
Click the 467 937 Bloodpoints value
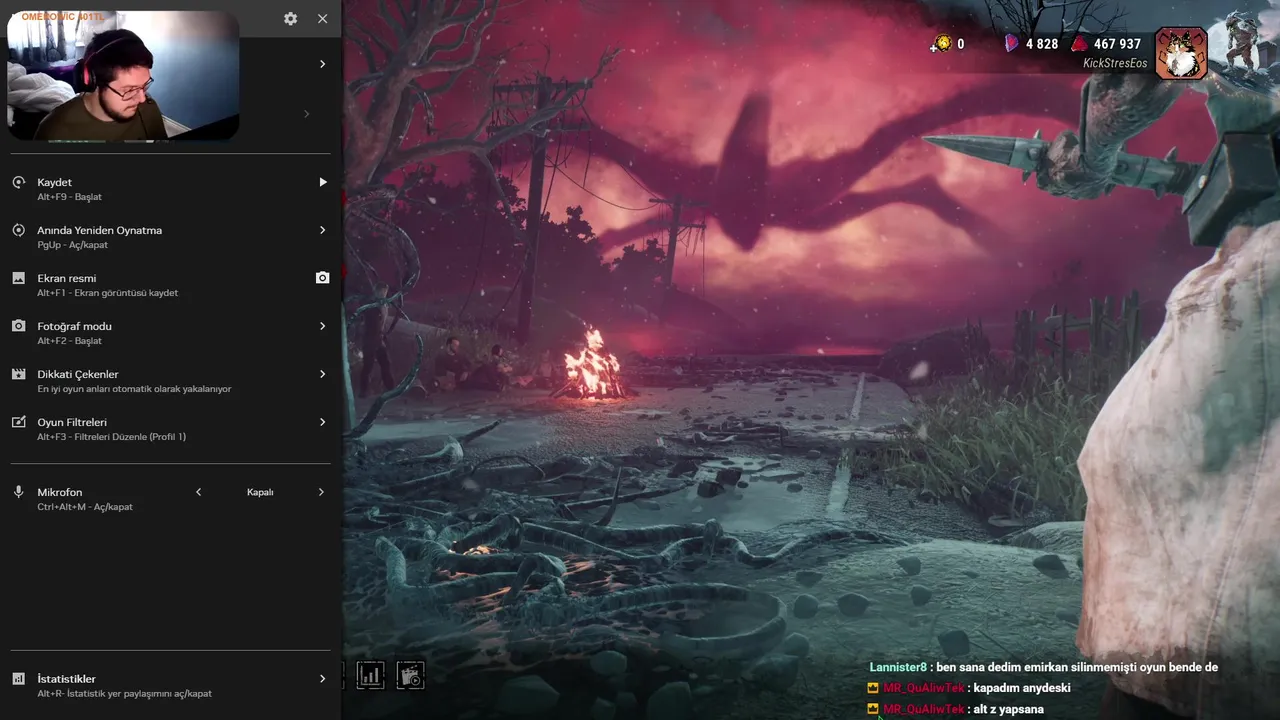[1117, 44]
